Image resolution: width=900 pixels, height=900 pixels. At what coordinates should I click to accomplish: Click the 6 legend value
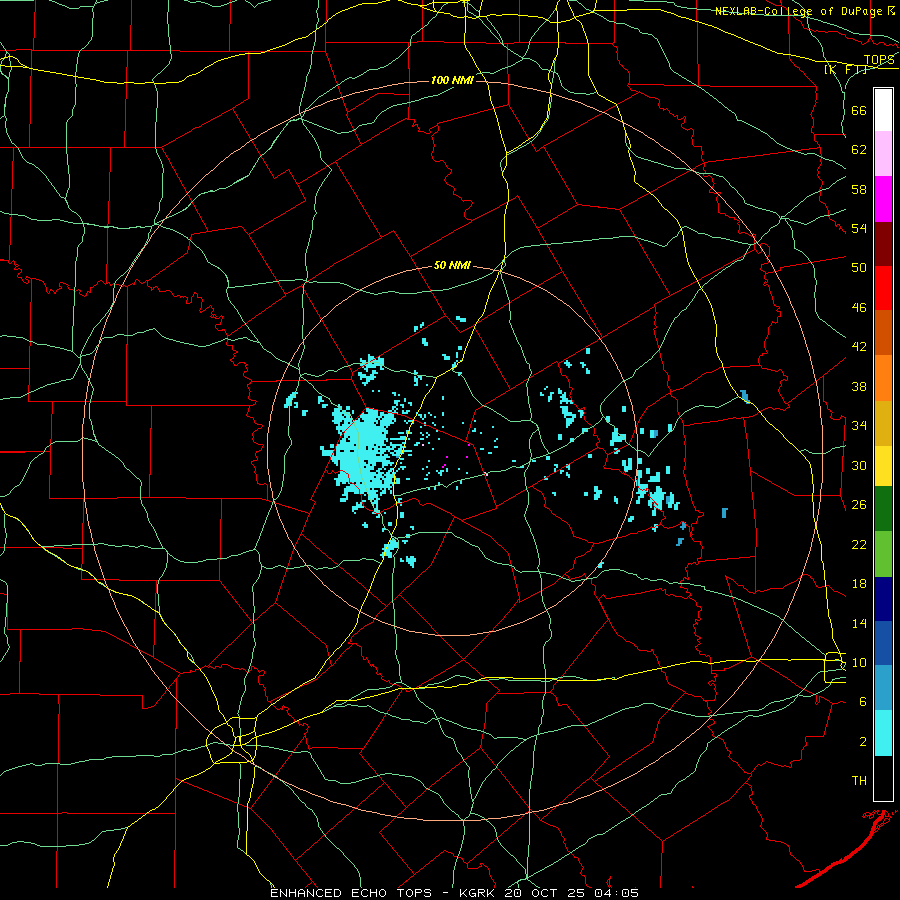863,702
